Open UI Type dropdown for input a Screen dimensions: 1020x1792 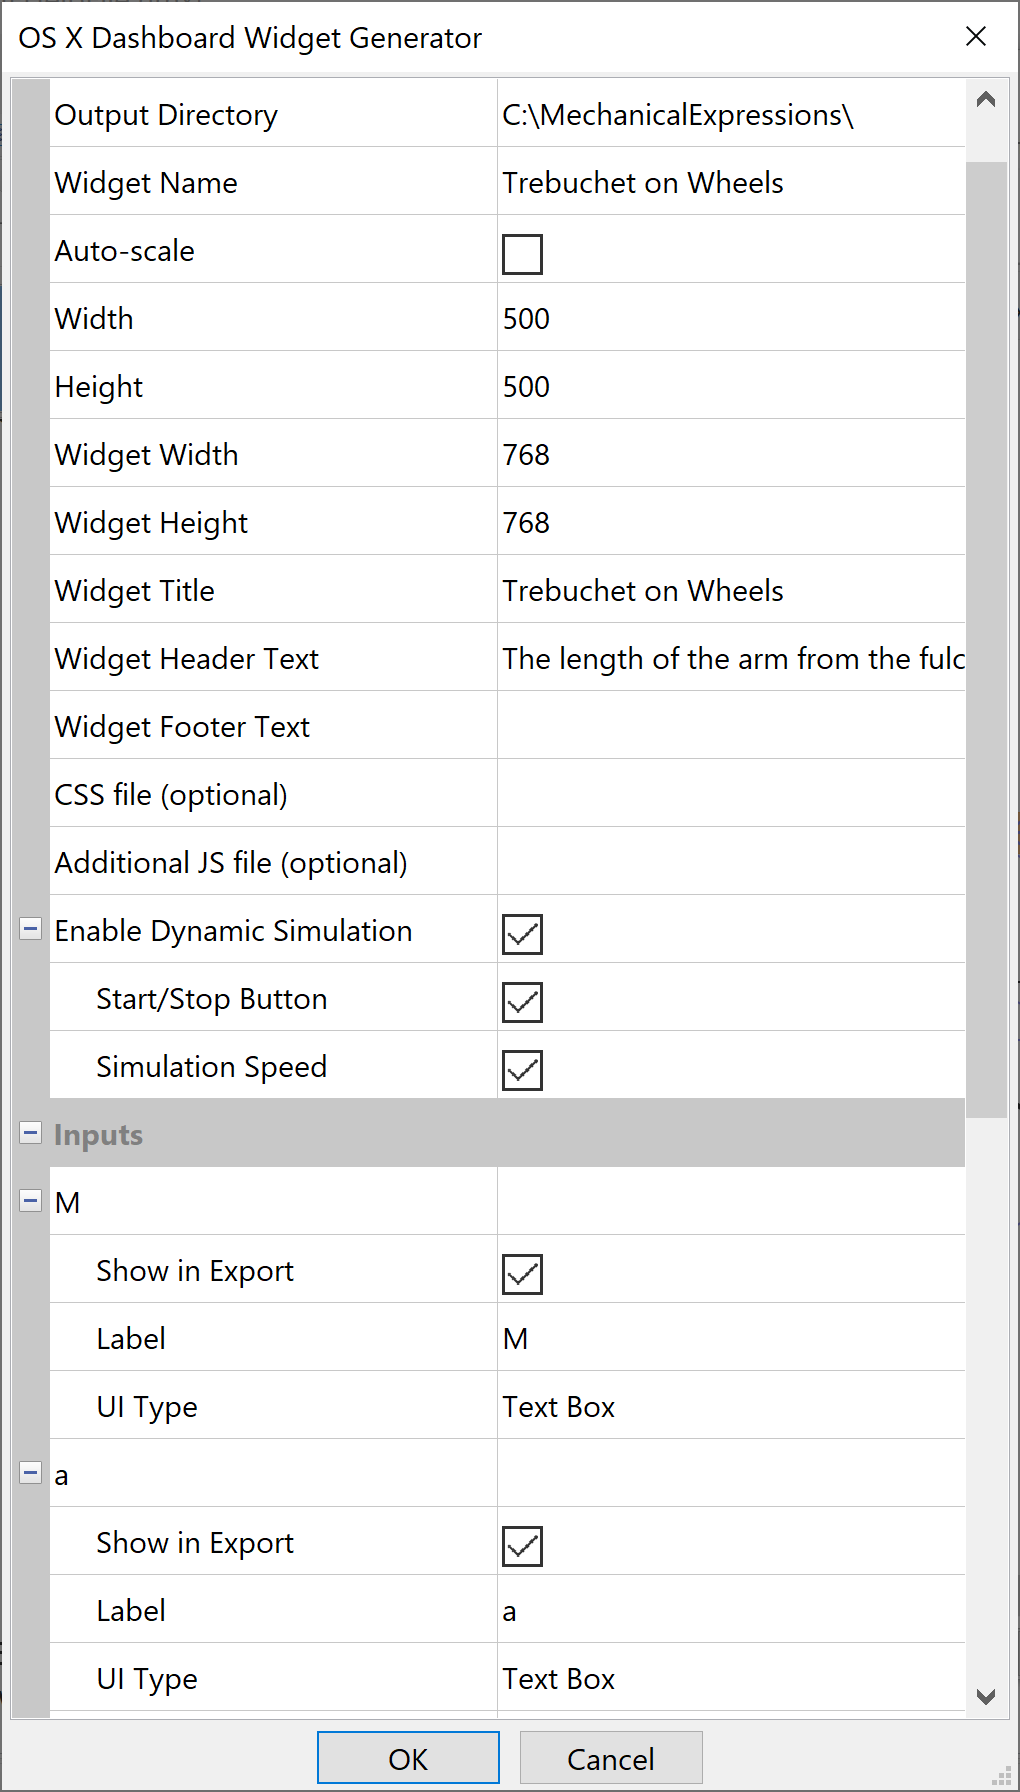730,1679
